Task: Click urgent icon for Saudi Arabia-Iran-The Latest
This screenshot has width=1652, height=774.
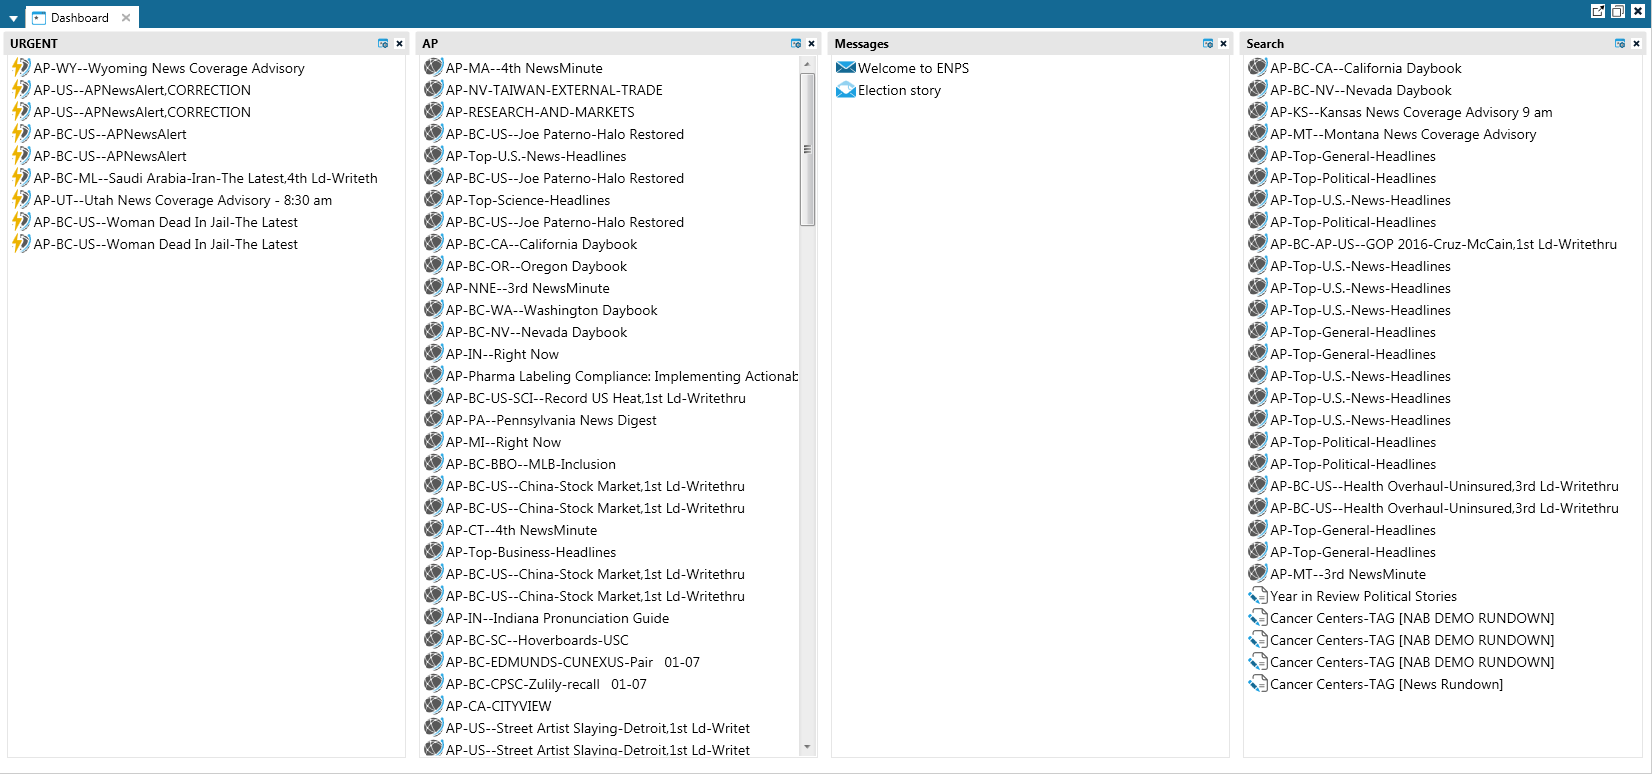Action: pyautogui.click(x=21, y=178)
